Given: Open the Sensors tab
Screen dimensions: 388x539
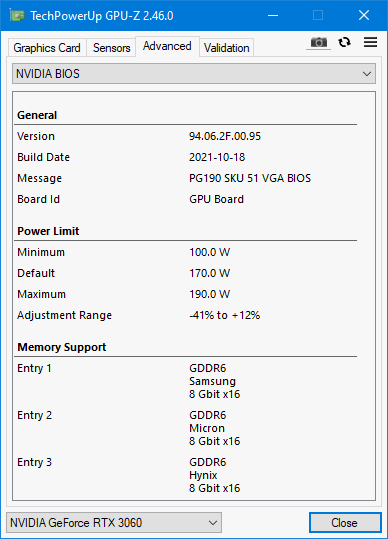Looking at the screenshot, I should coord(112,48).
